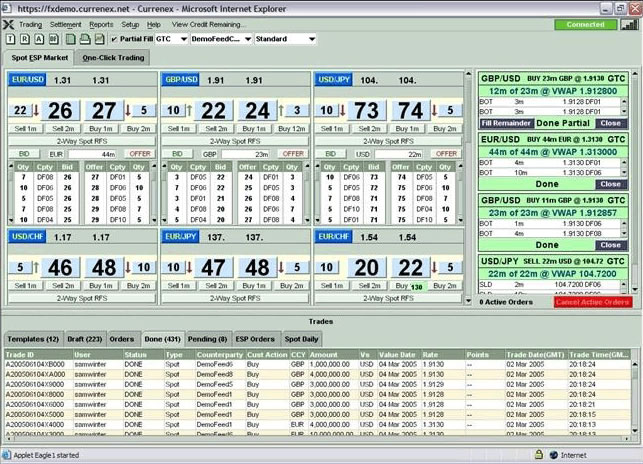Screen dimensions: 643x464
Task: Switch to the Spot Daily tab
Action: [x=301, y=339]
